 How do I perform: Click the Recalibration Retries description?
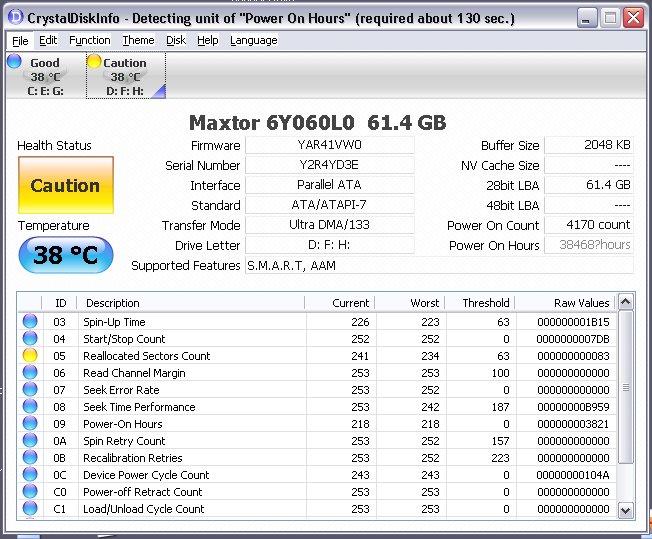click(133, 458)
